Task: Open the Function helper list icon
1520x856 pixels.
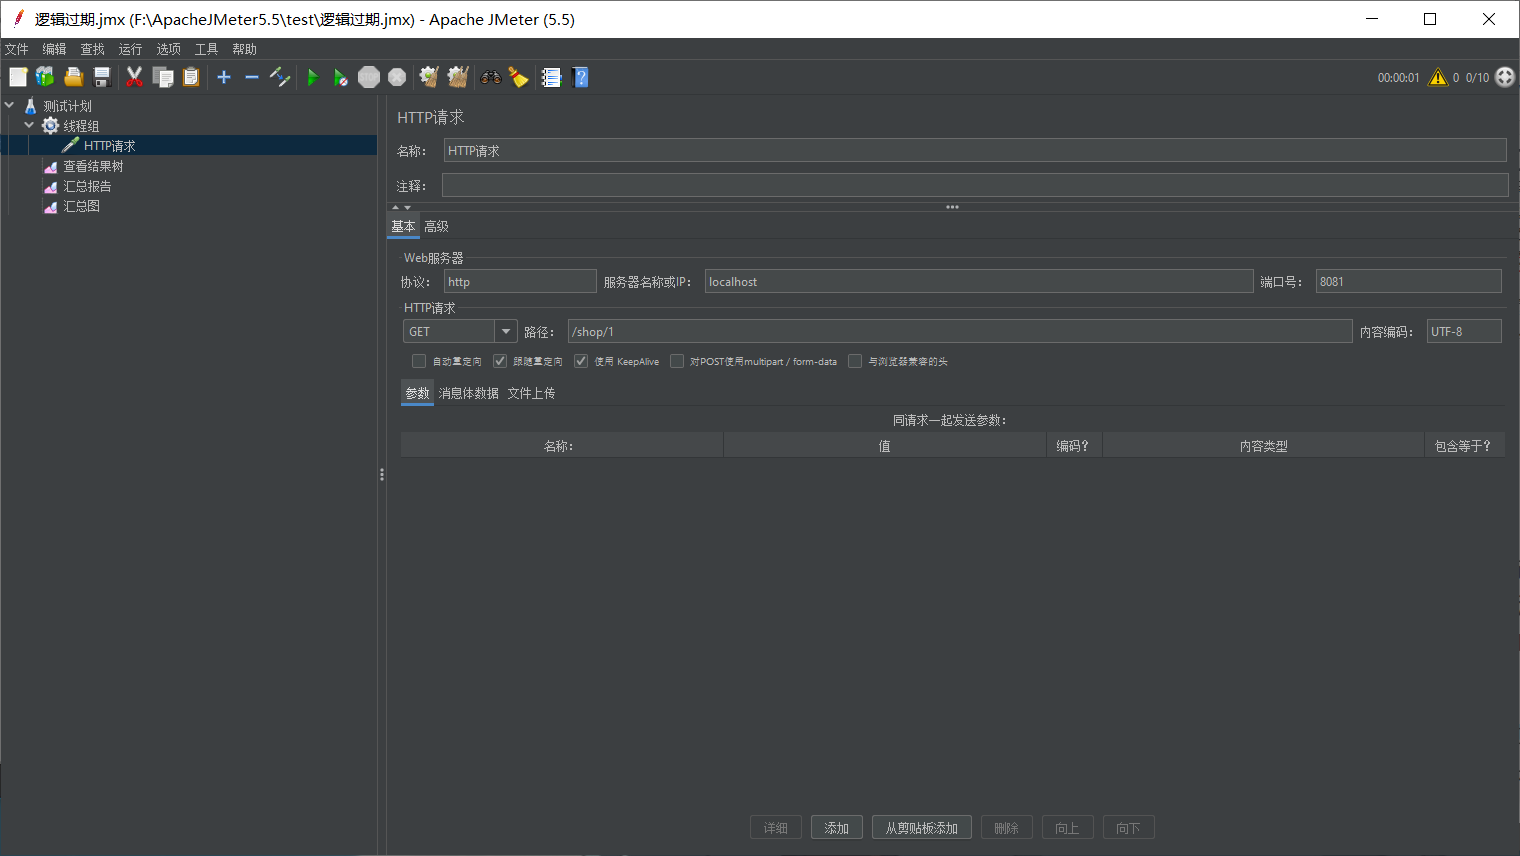Action: [551, 77]
